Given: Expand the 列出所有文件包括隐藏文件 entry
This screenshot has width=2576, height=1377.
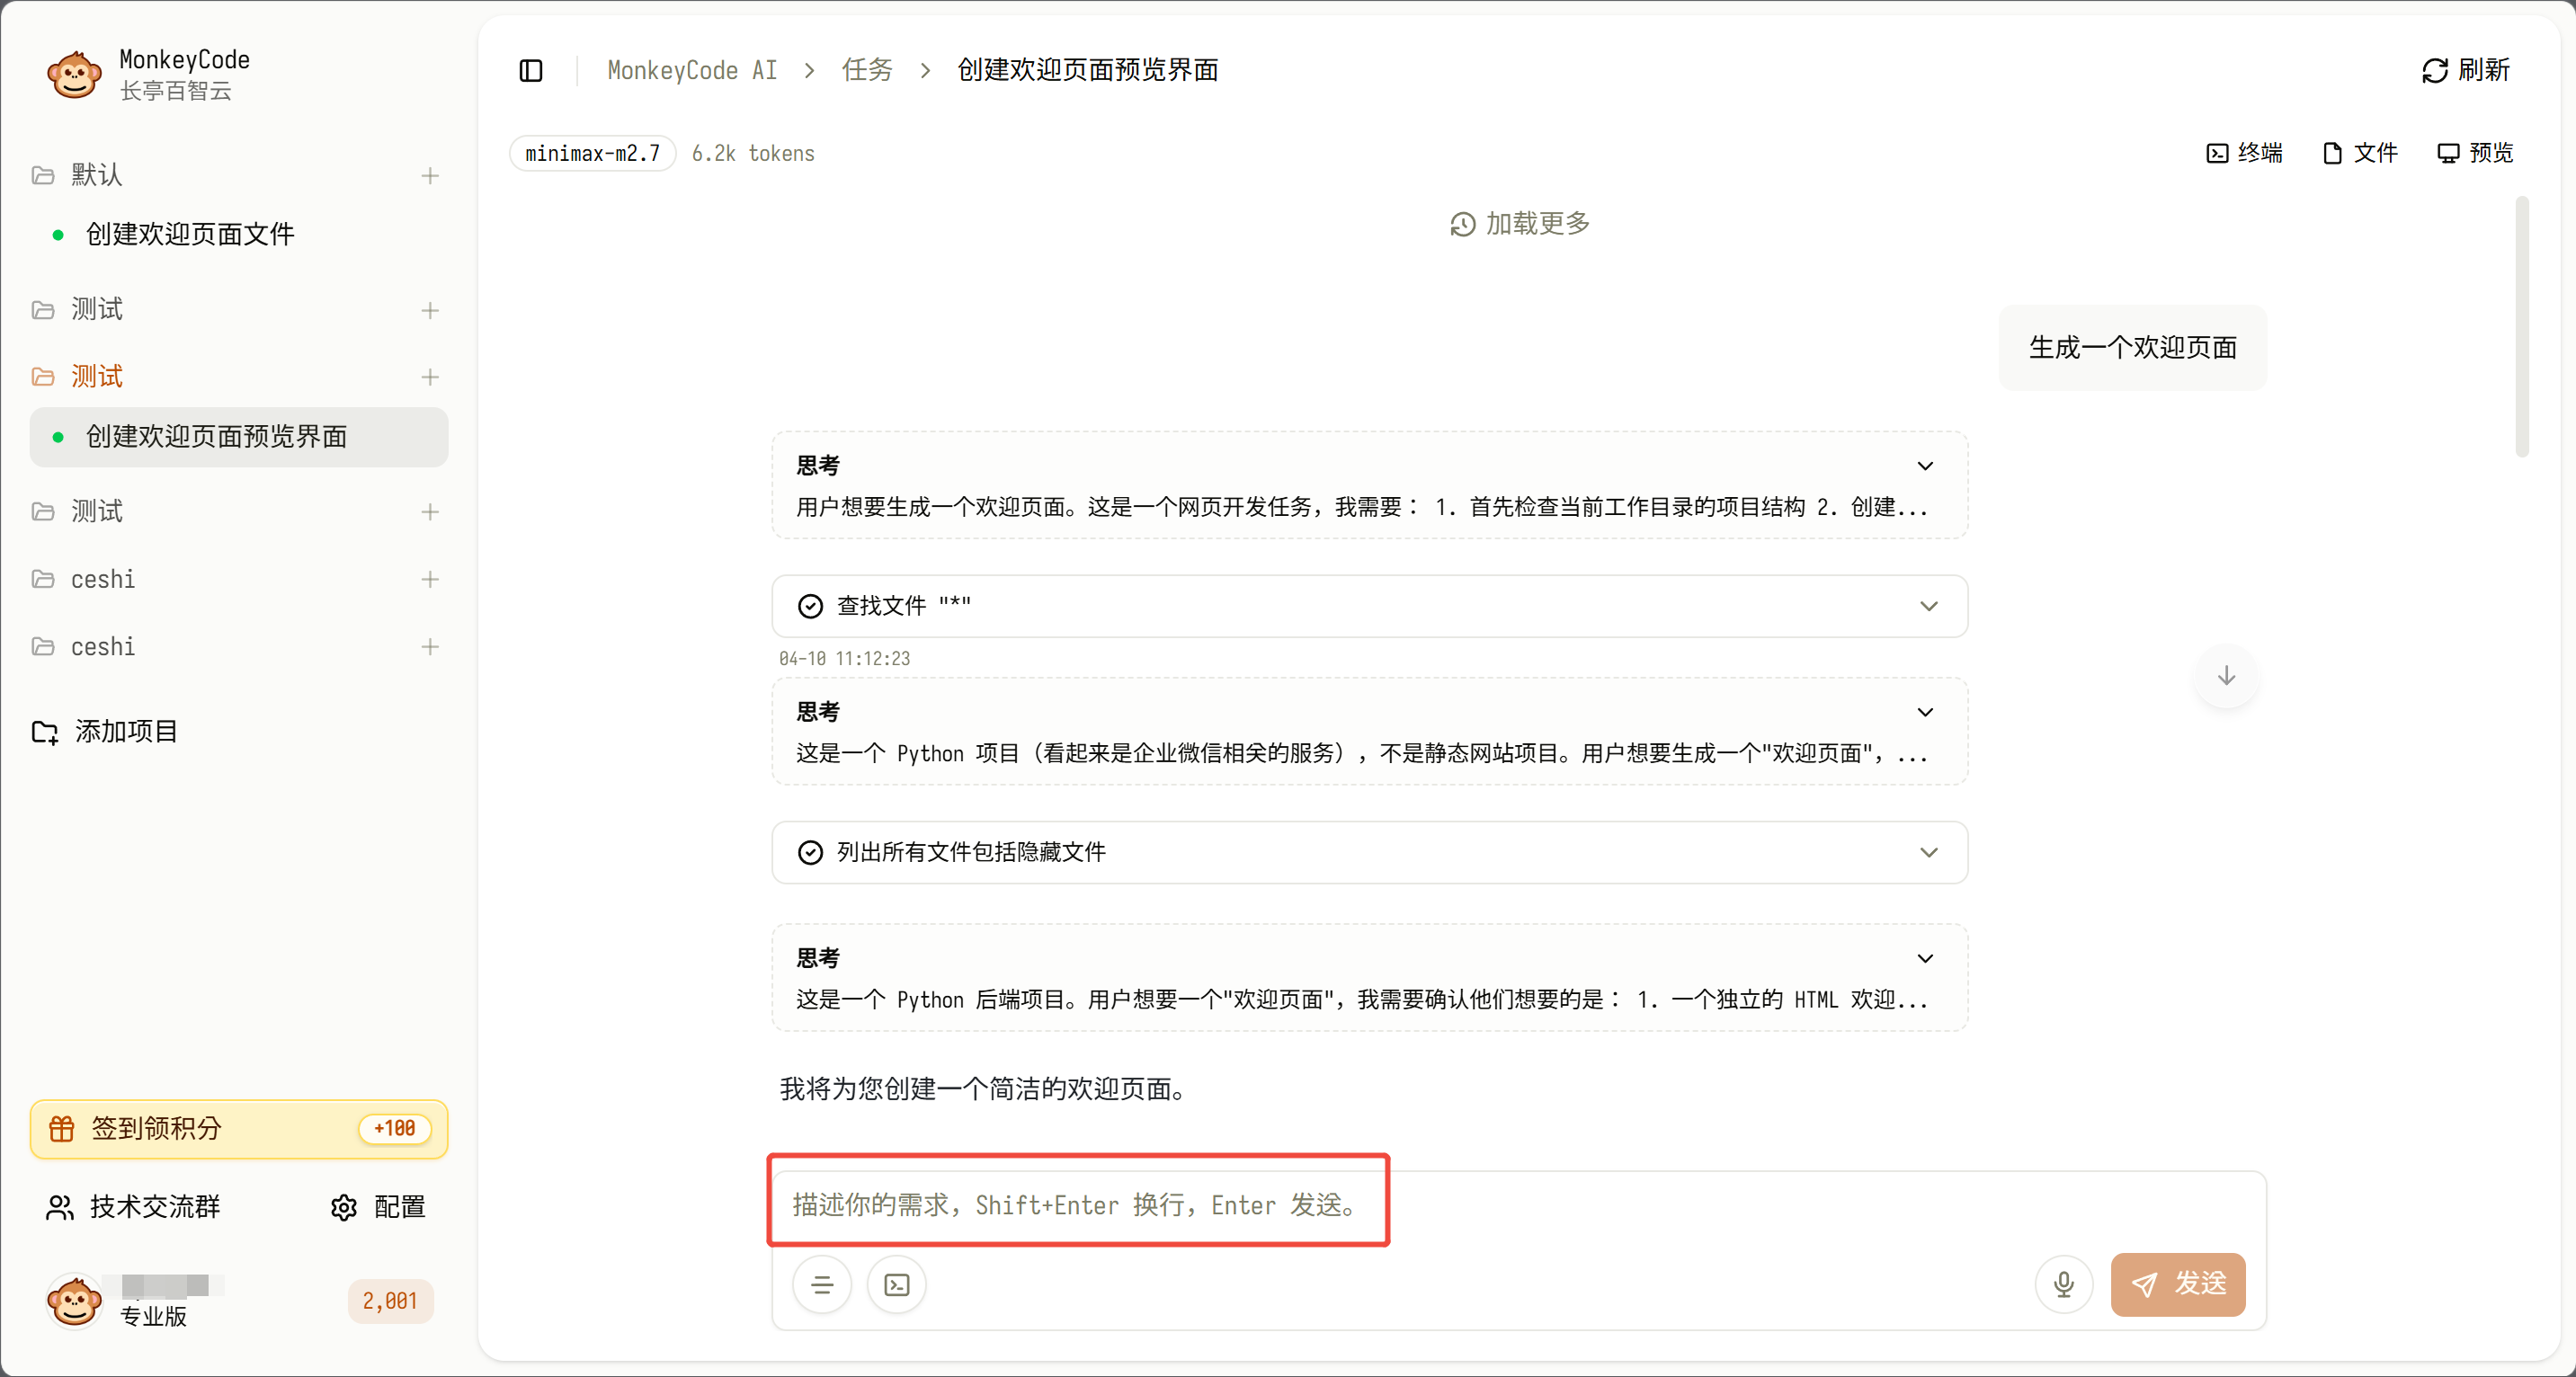Looking at the screenshot, I should 1929,852.
